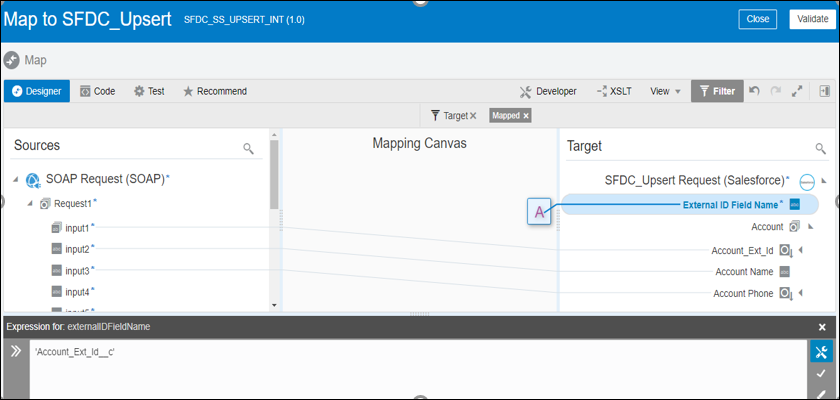The width and height of the screenshot is (840, 400).
Task: Click the SFDC_SS_UPSERT_INT (1.0) label
Action: pyautogui.click(x=244, y=20)
